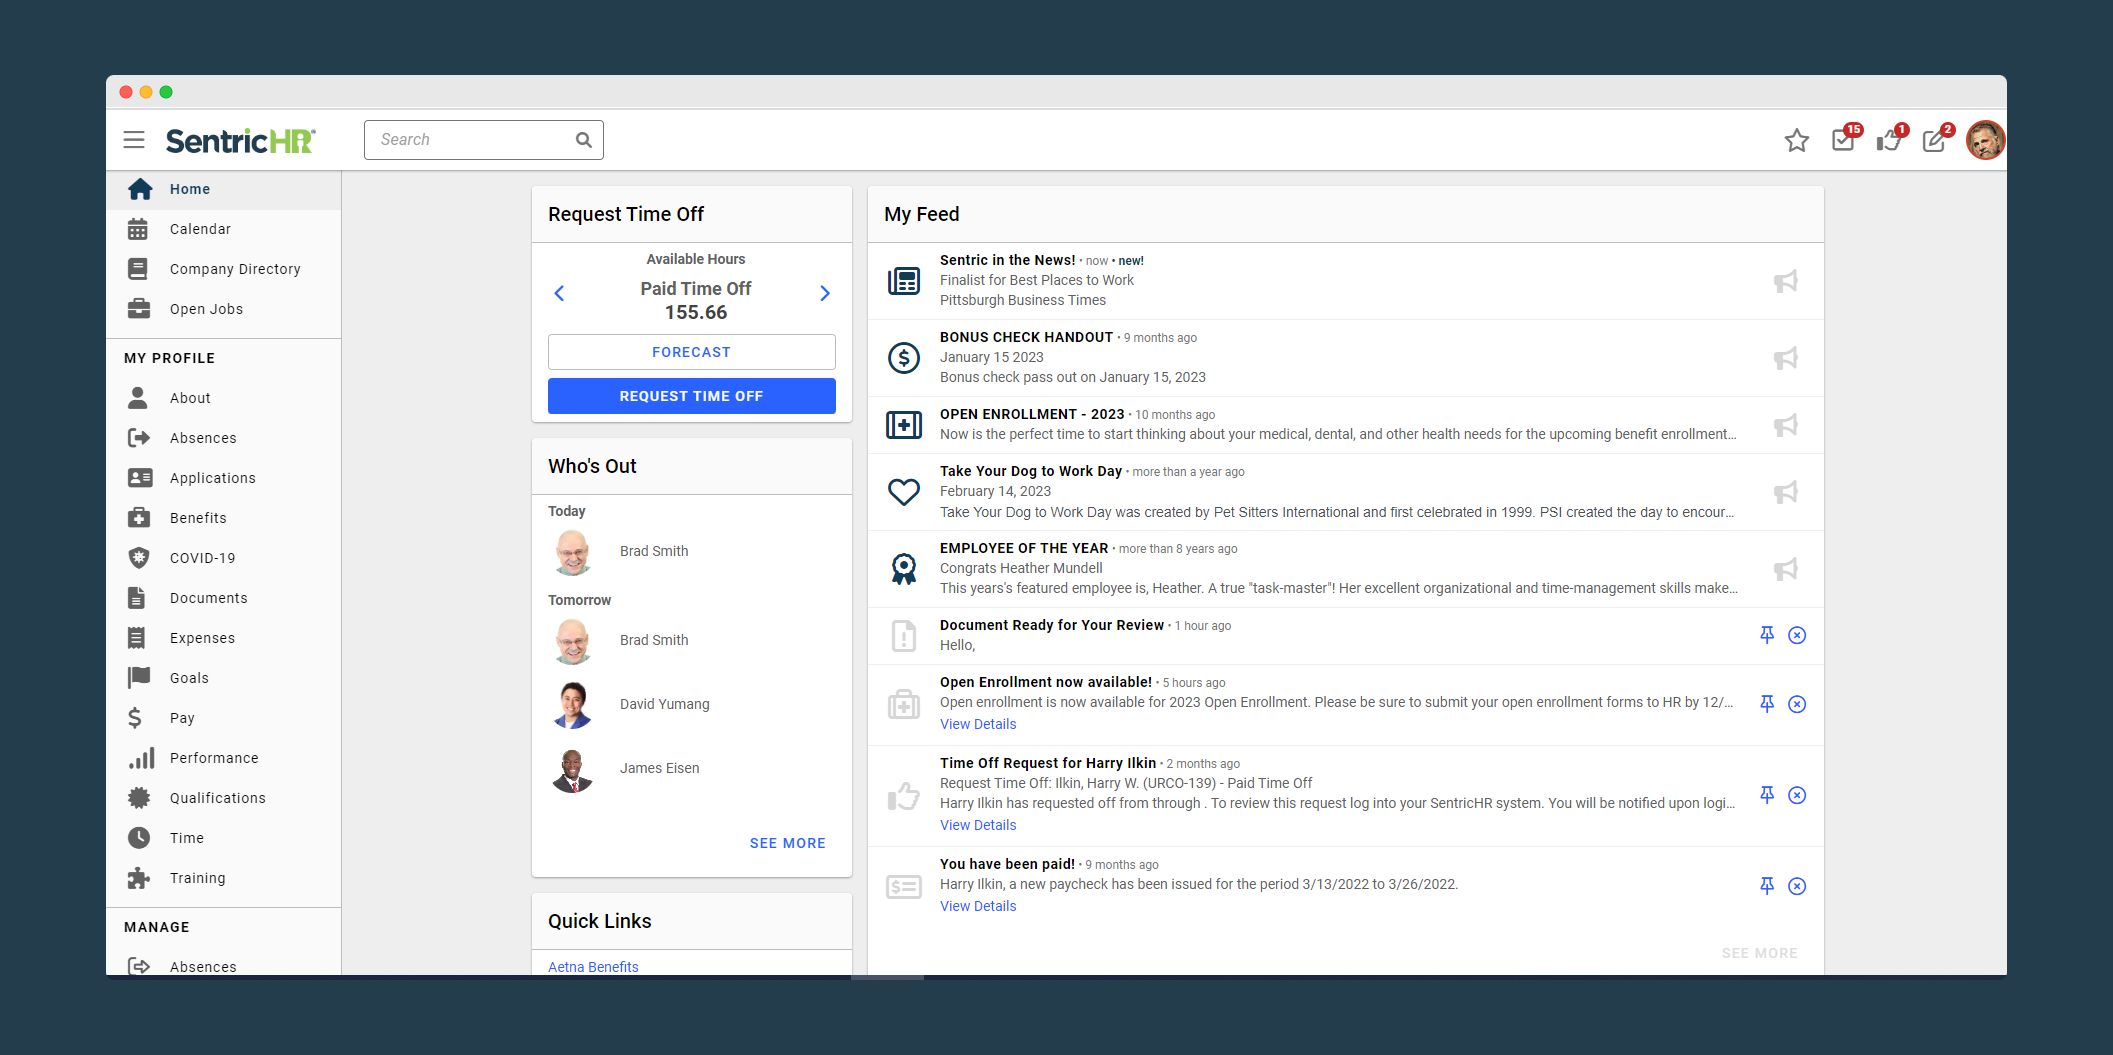
Task: Open the hamburger navigation menu
Action: (134, 140)
